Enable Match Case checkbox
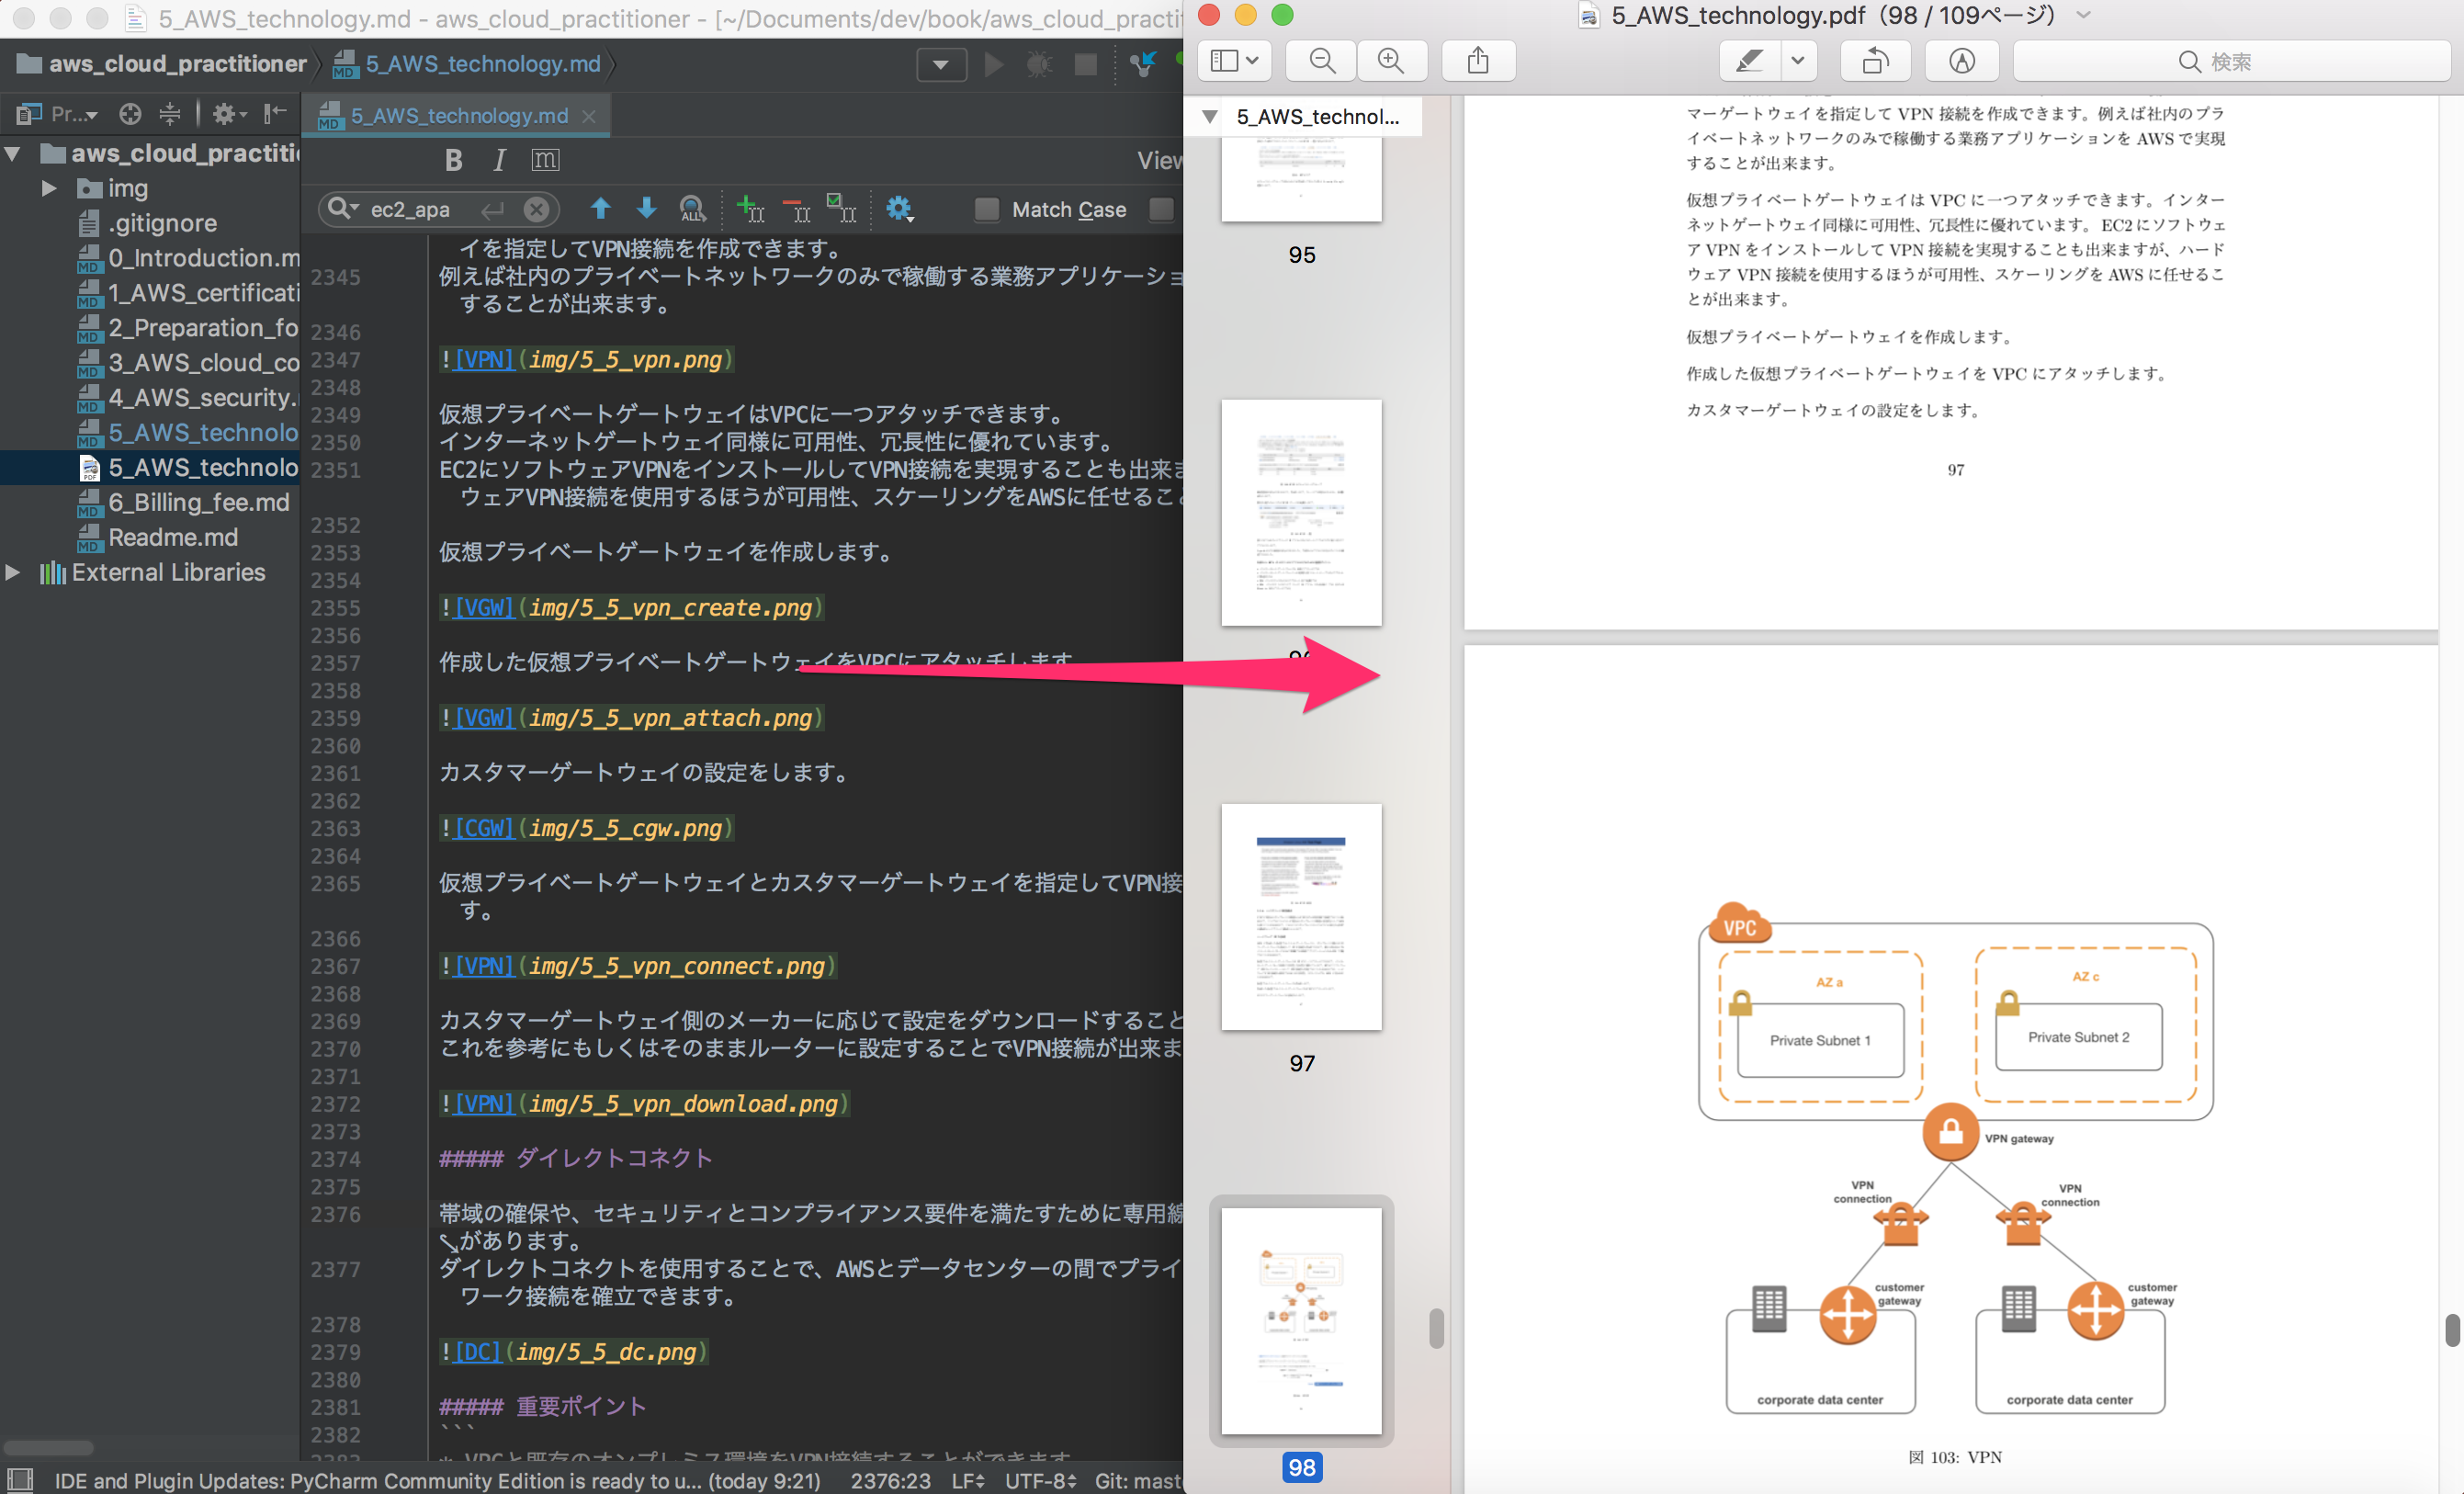The width and height of the screenshot is (2464, 1494). tap(987, 209)
